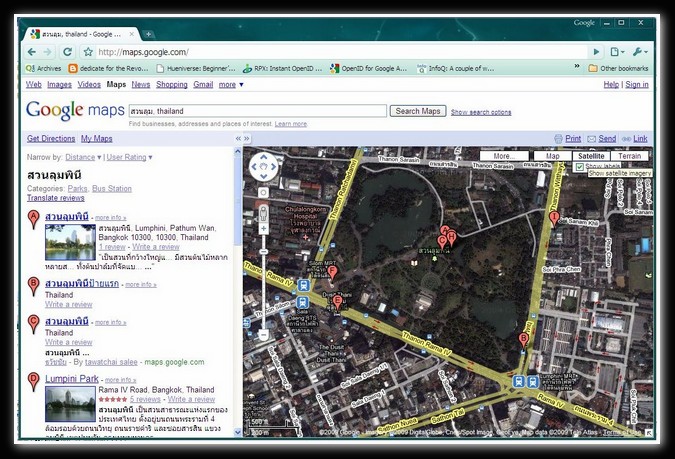Image resolution: width=675 pixels, height=459 pixels.
Task: Click the Get Directions link
Action: click(51, 139)
